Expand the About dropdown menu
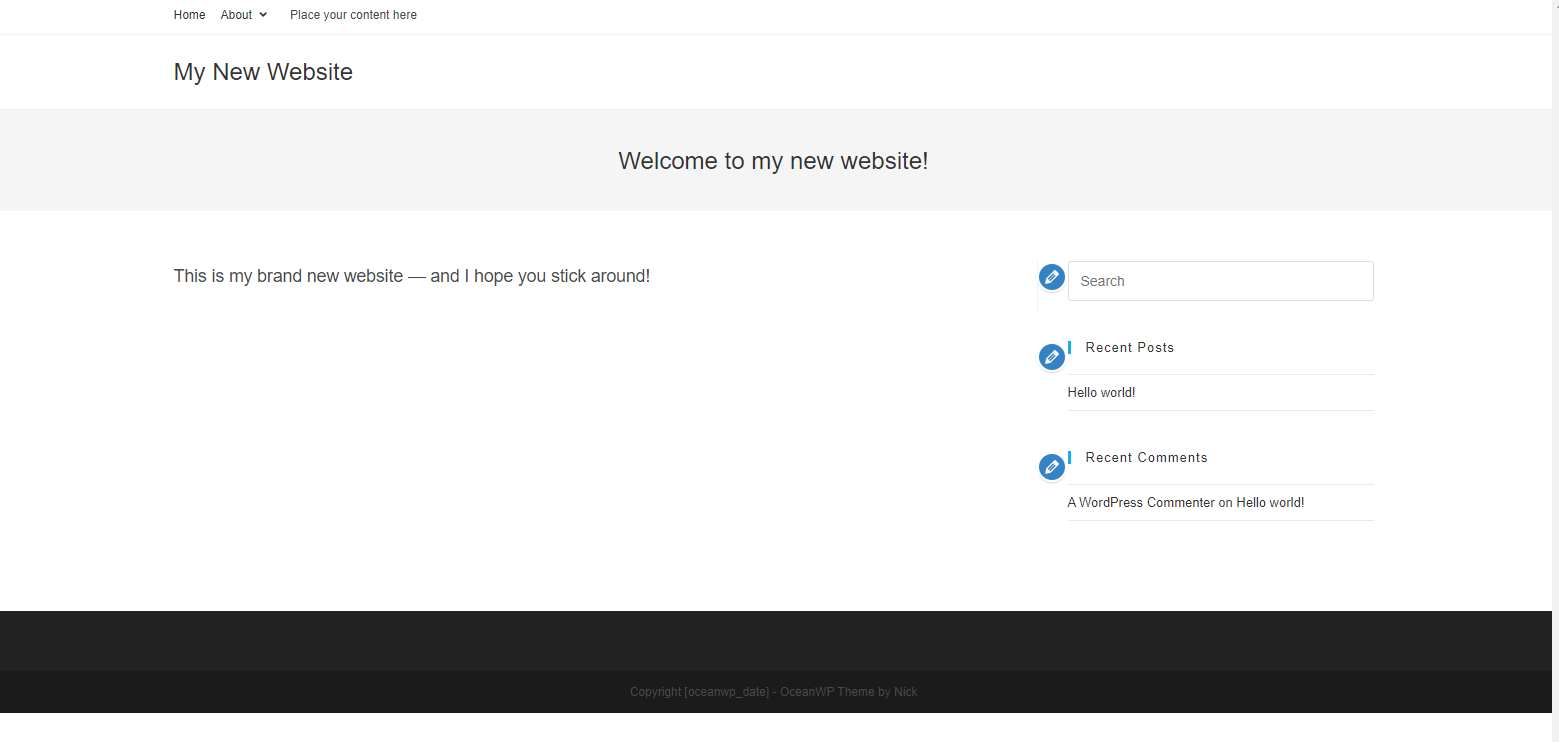 coord(243,14)
